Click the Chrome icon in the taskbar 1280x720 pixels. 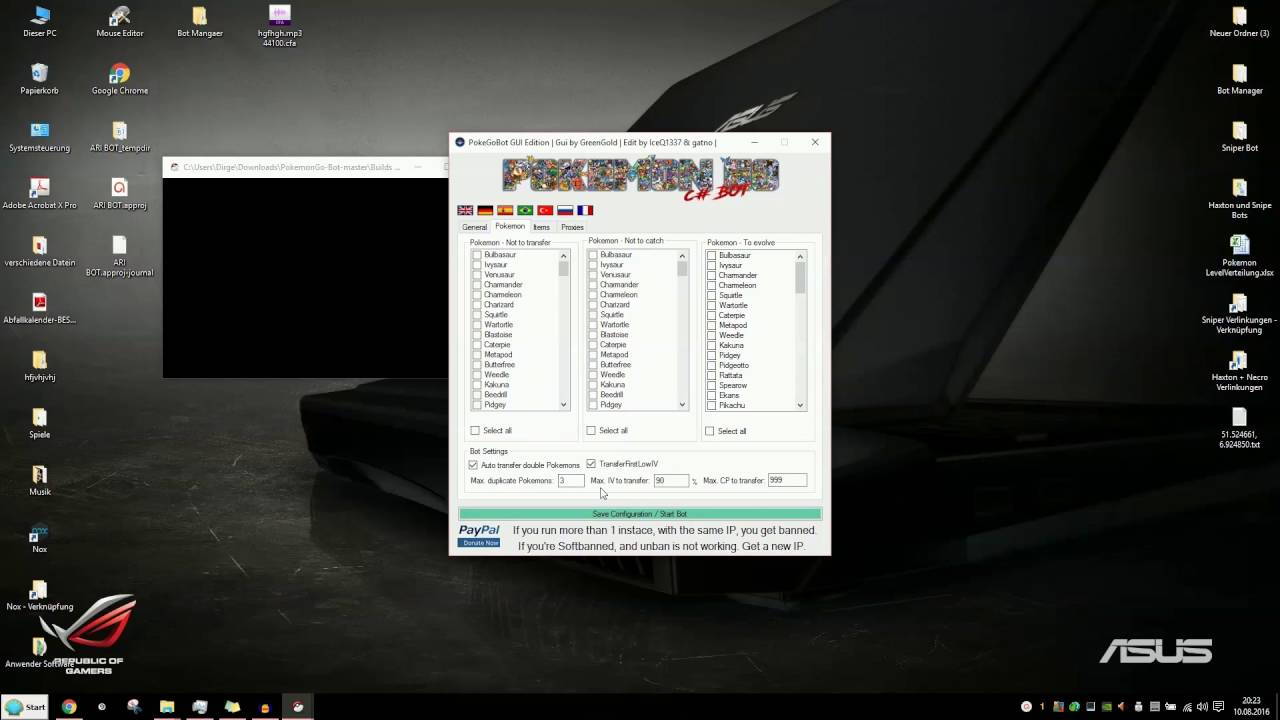coord(69,707)
